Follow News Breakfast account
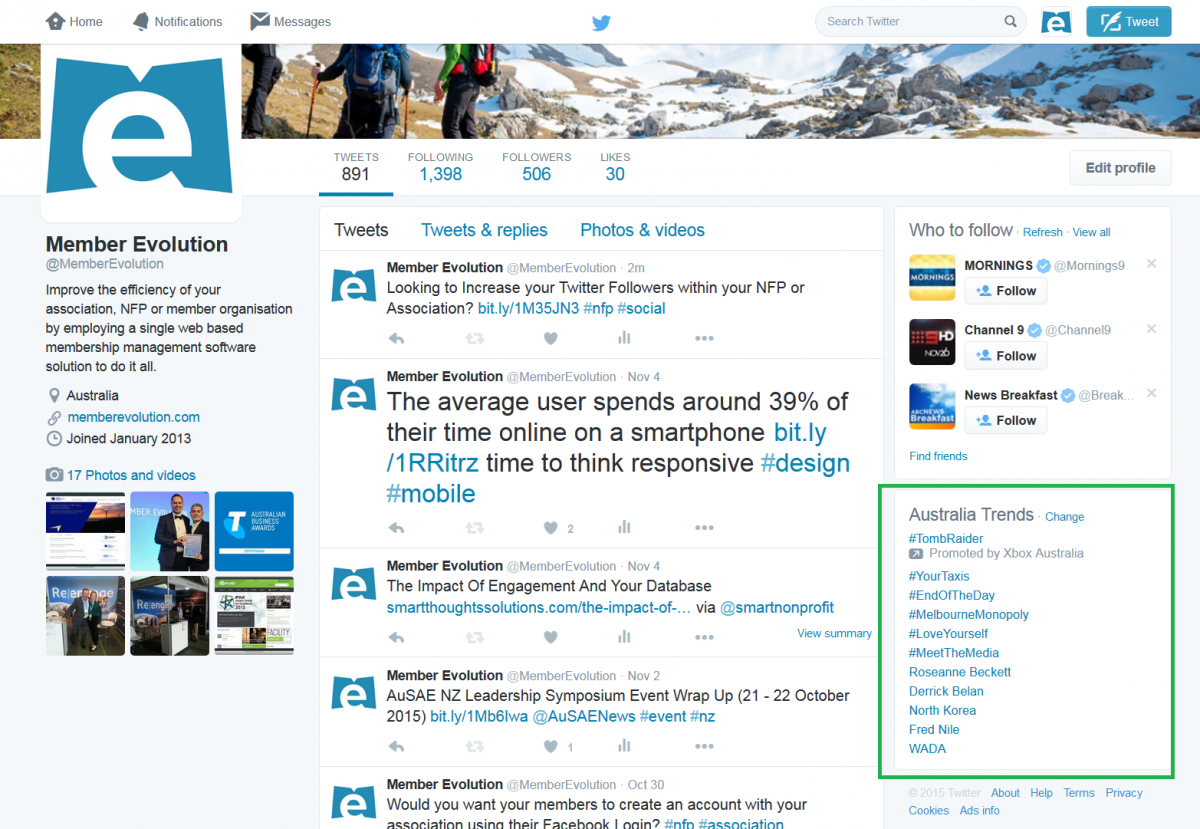Screen dimensions: 1200x829 point(1005,420)
